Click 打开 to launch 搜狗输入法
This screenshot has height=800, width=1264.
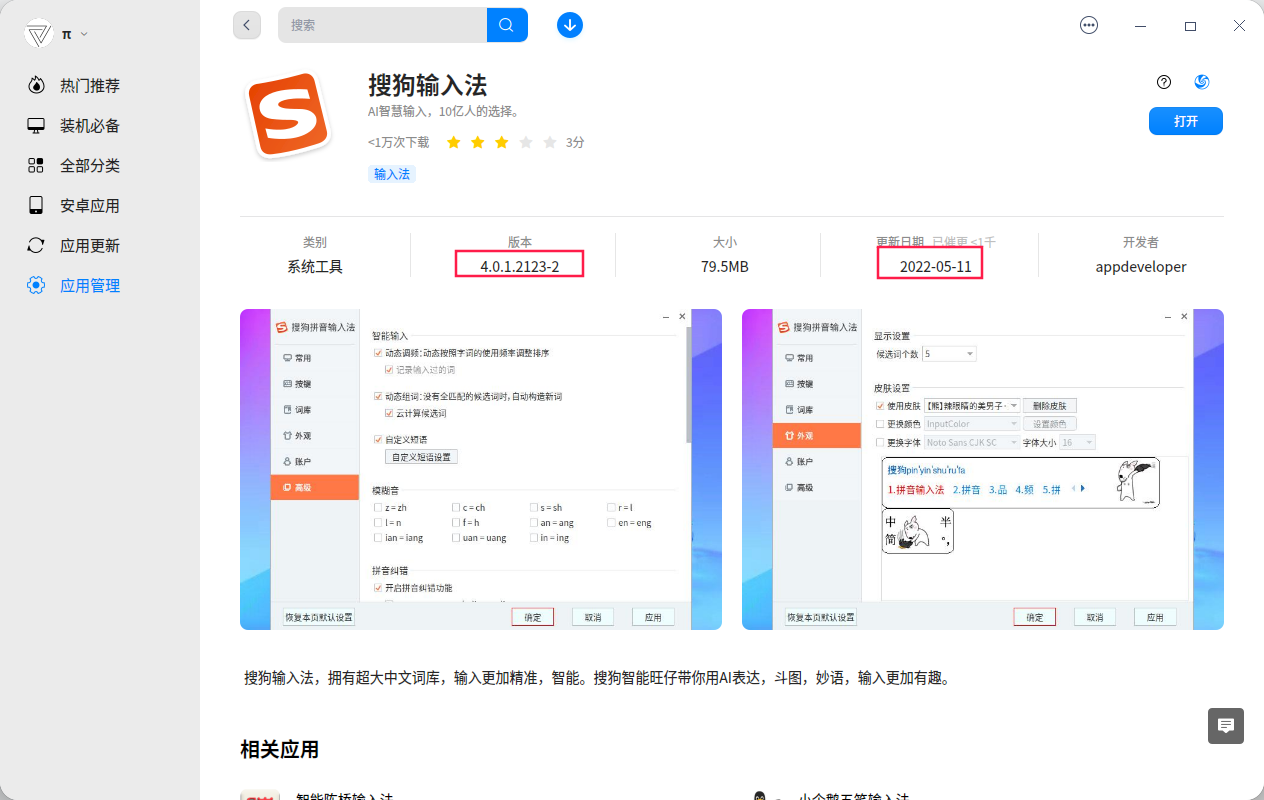click(x=1185, y=120)
